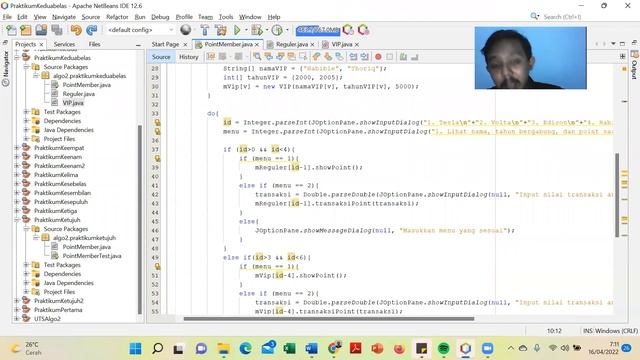640x360 pixels.
Task: Click the Open Project toolbar icon
Action: pyautogui.click(x=41, y=30)
